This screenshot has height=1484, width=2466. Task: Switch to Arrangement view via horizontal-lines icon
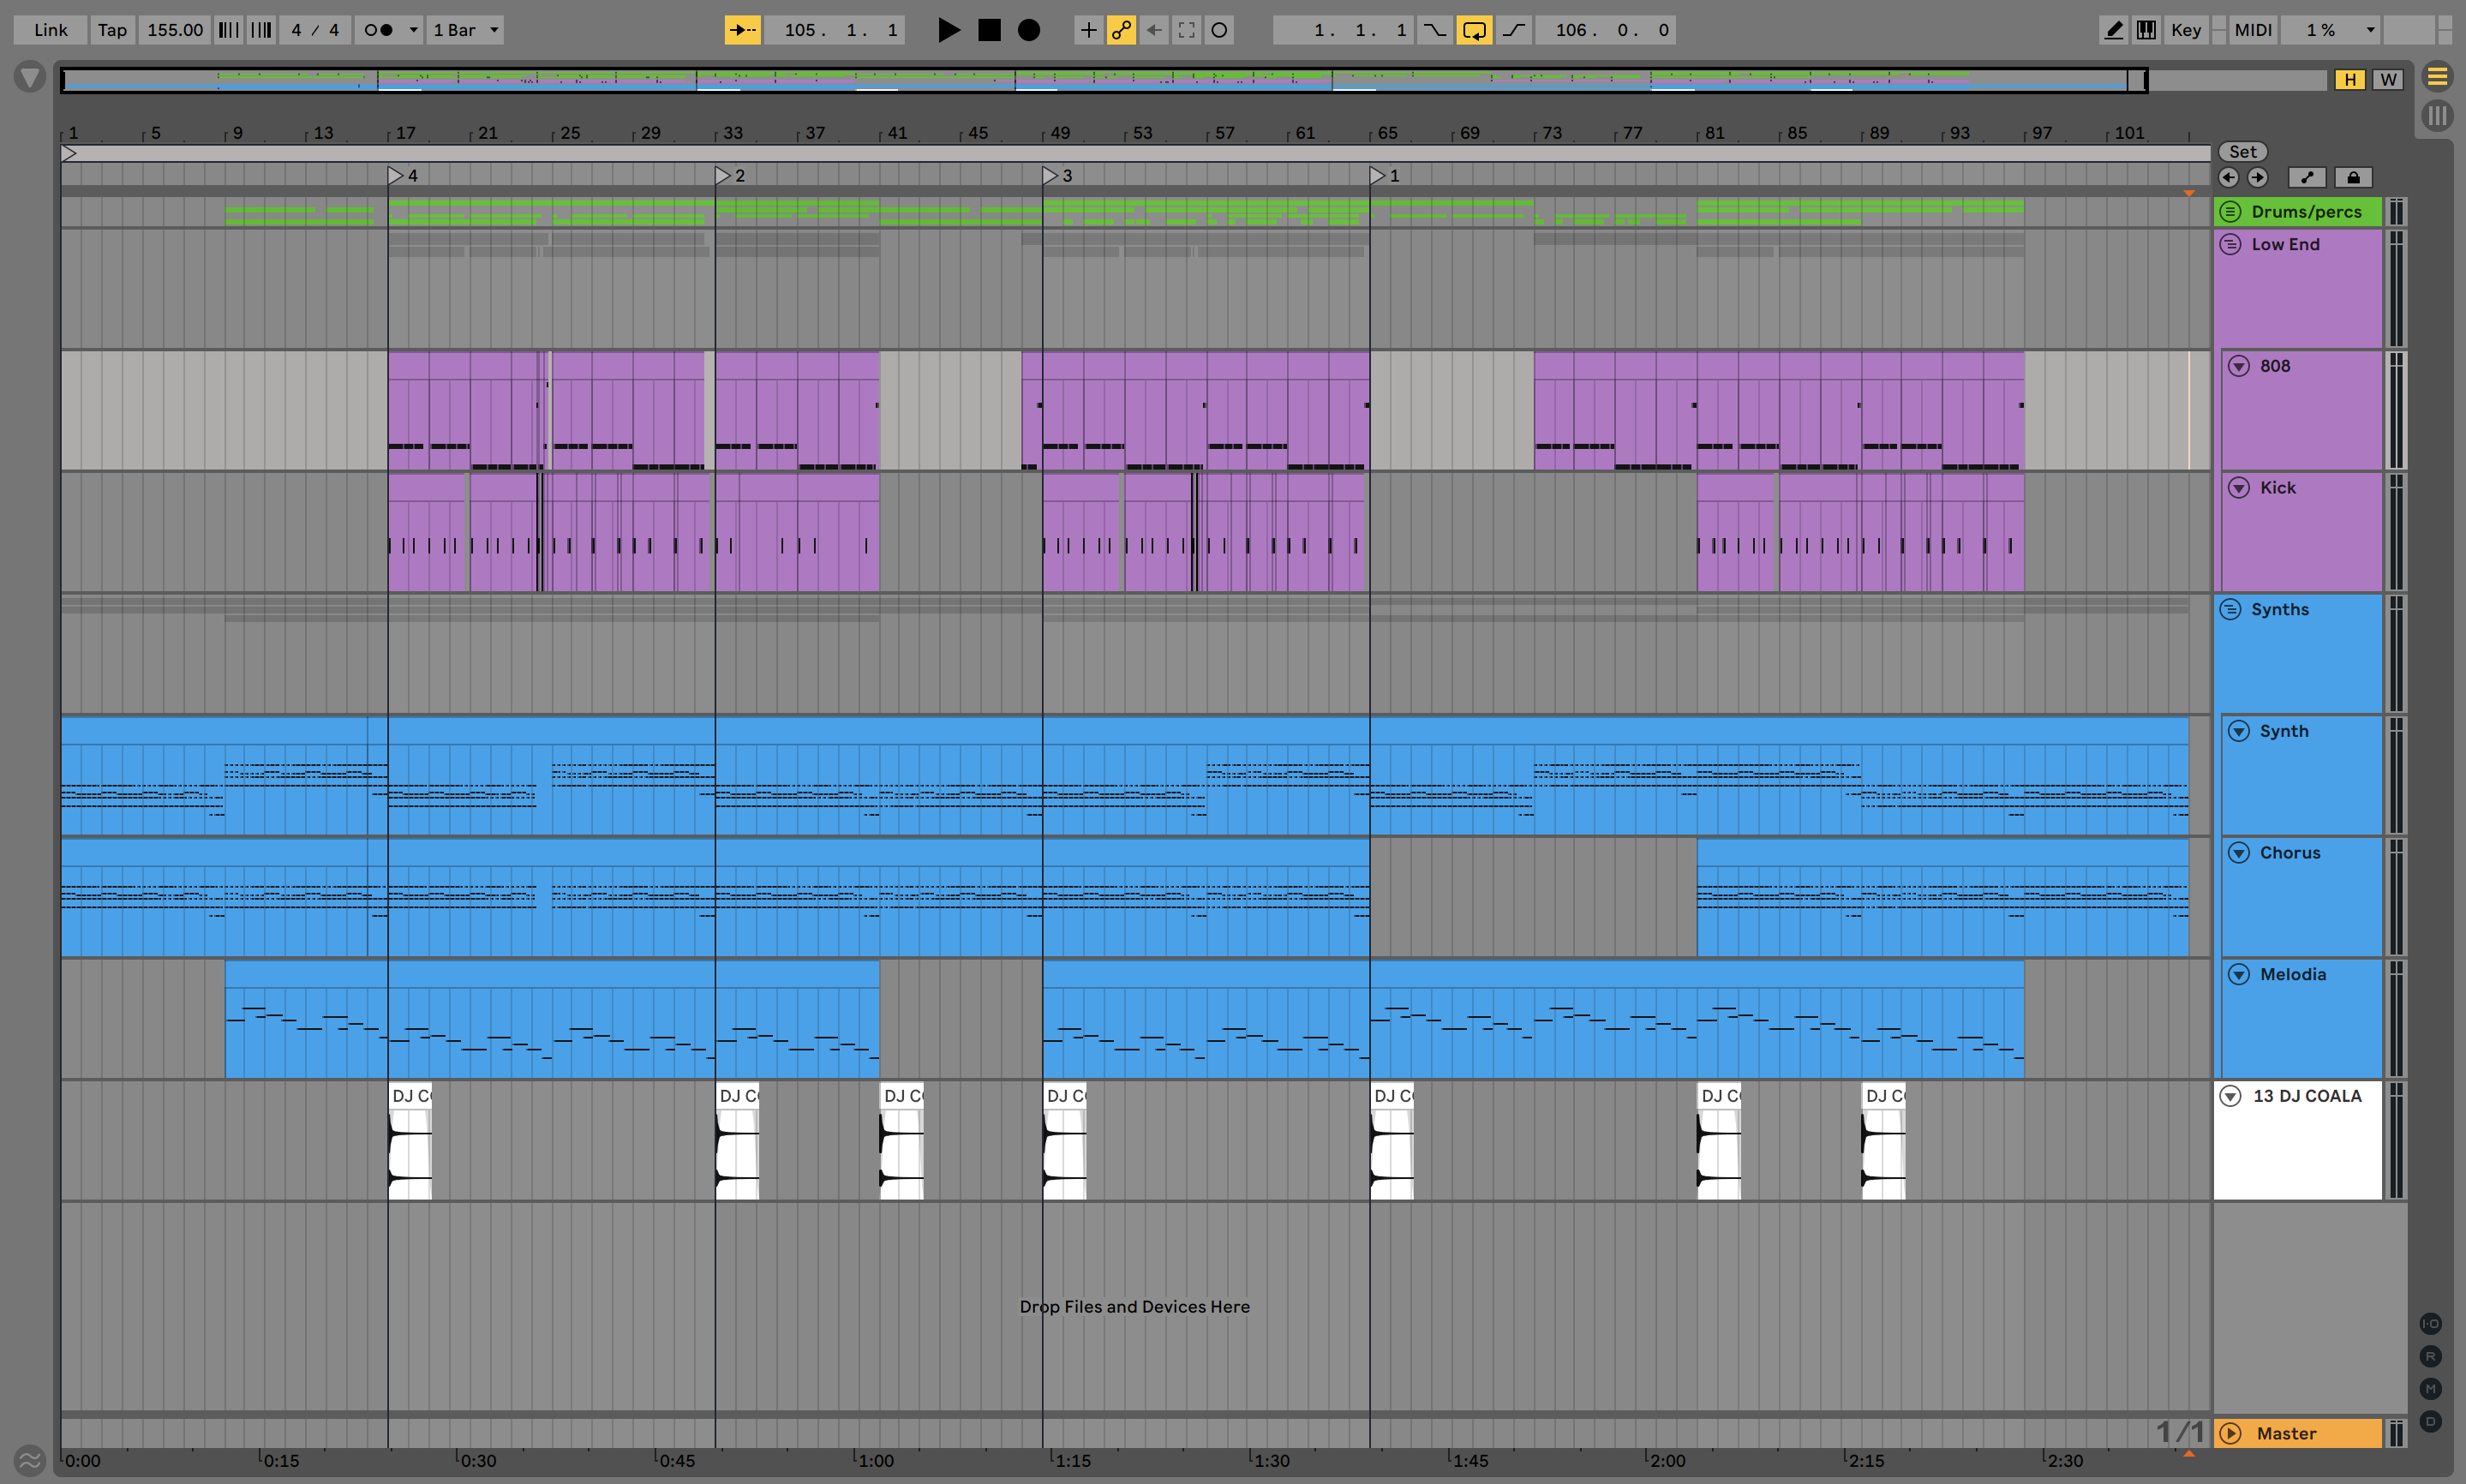pos(2438,76)
